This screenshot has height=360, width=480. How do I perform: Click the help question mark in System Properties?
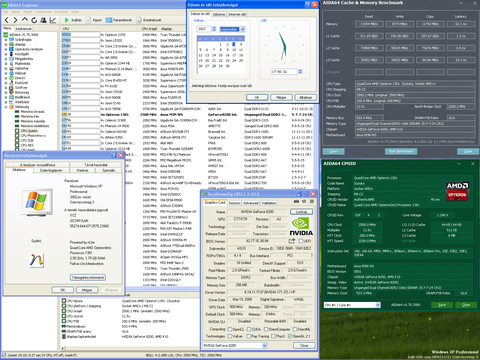point(113,155)
